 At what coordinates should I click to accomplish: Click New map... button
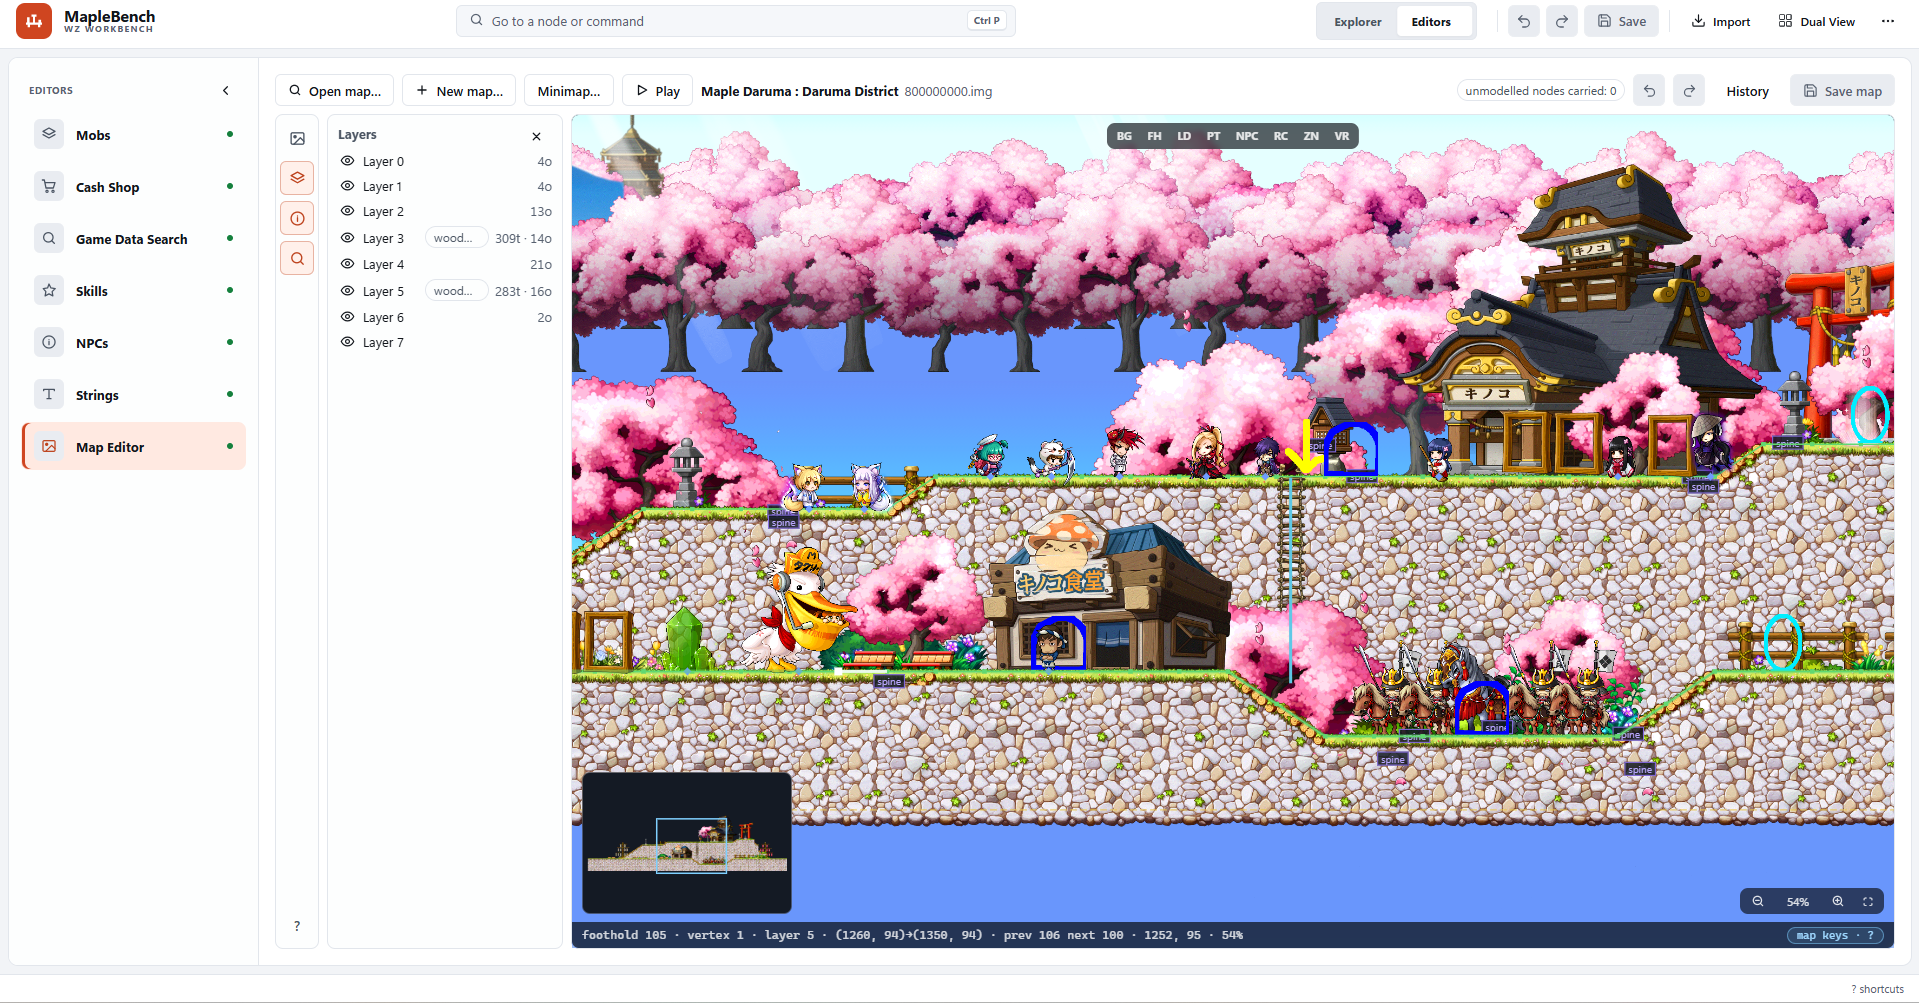[x=459, y=91]
